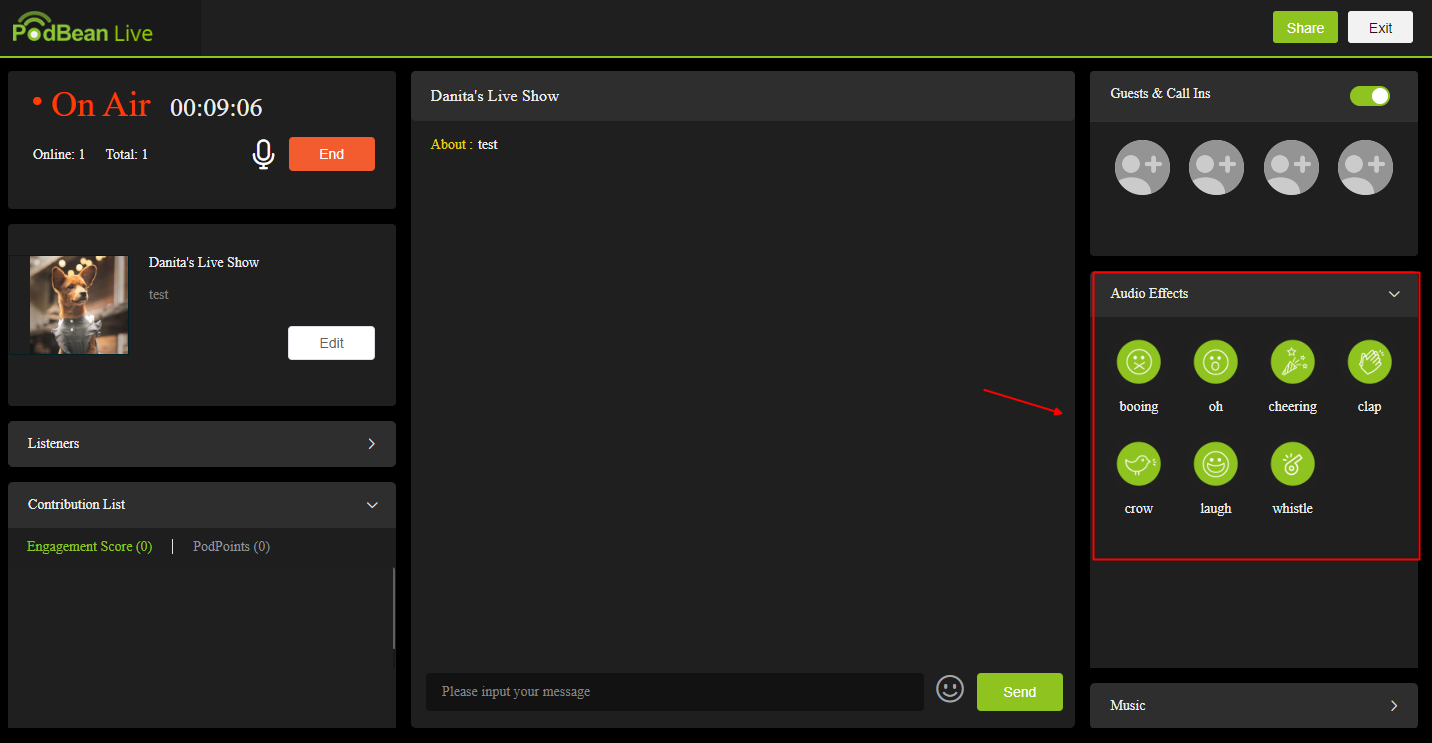Viewport: 1432px width, 743px height.
Task: Play the clap audio effect
Action: [1369, 361]
